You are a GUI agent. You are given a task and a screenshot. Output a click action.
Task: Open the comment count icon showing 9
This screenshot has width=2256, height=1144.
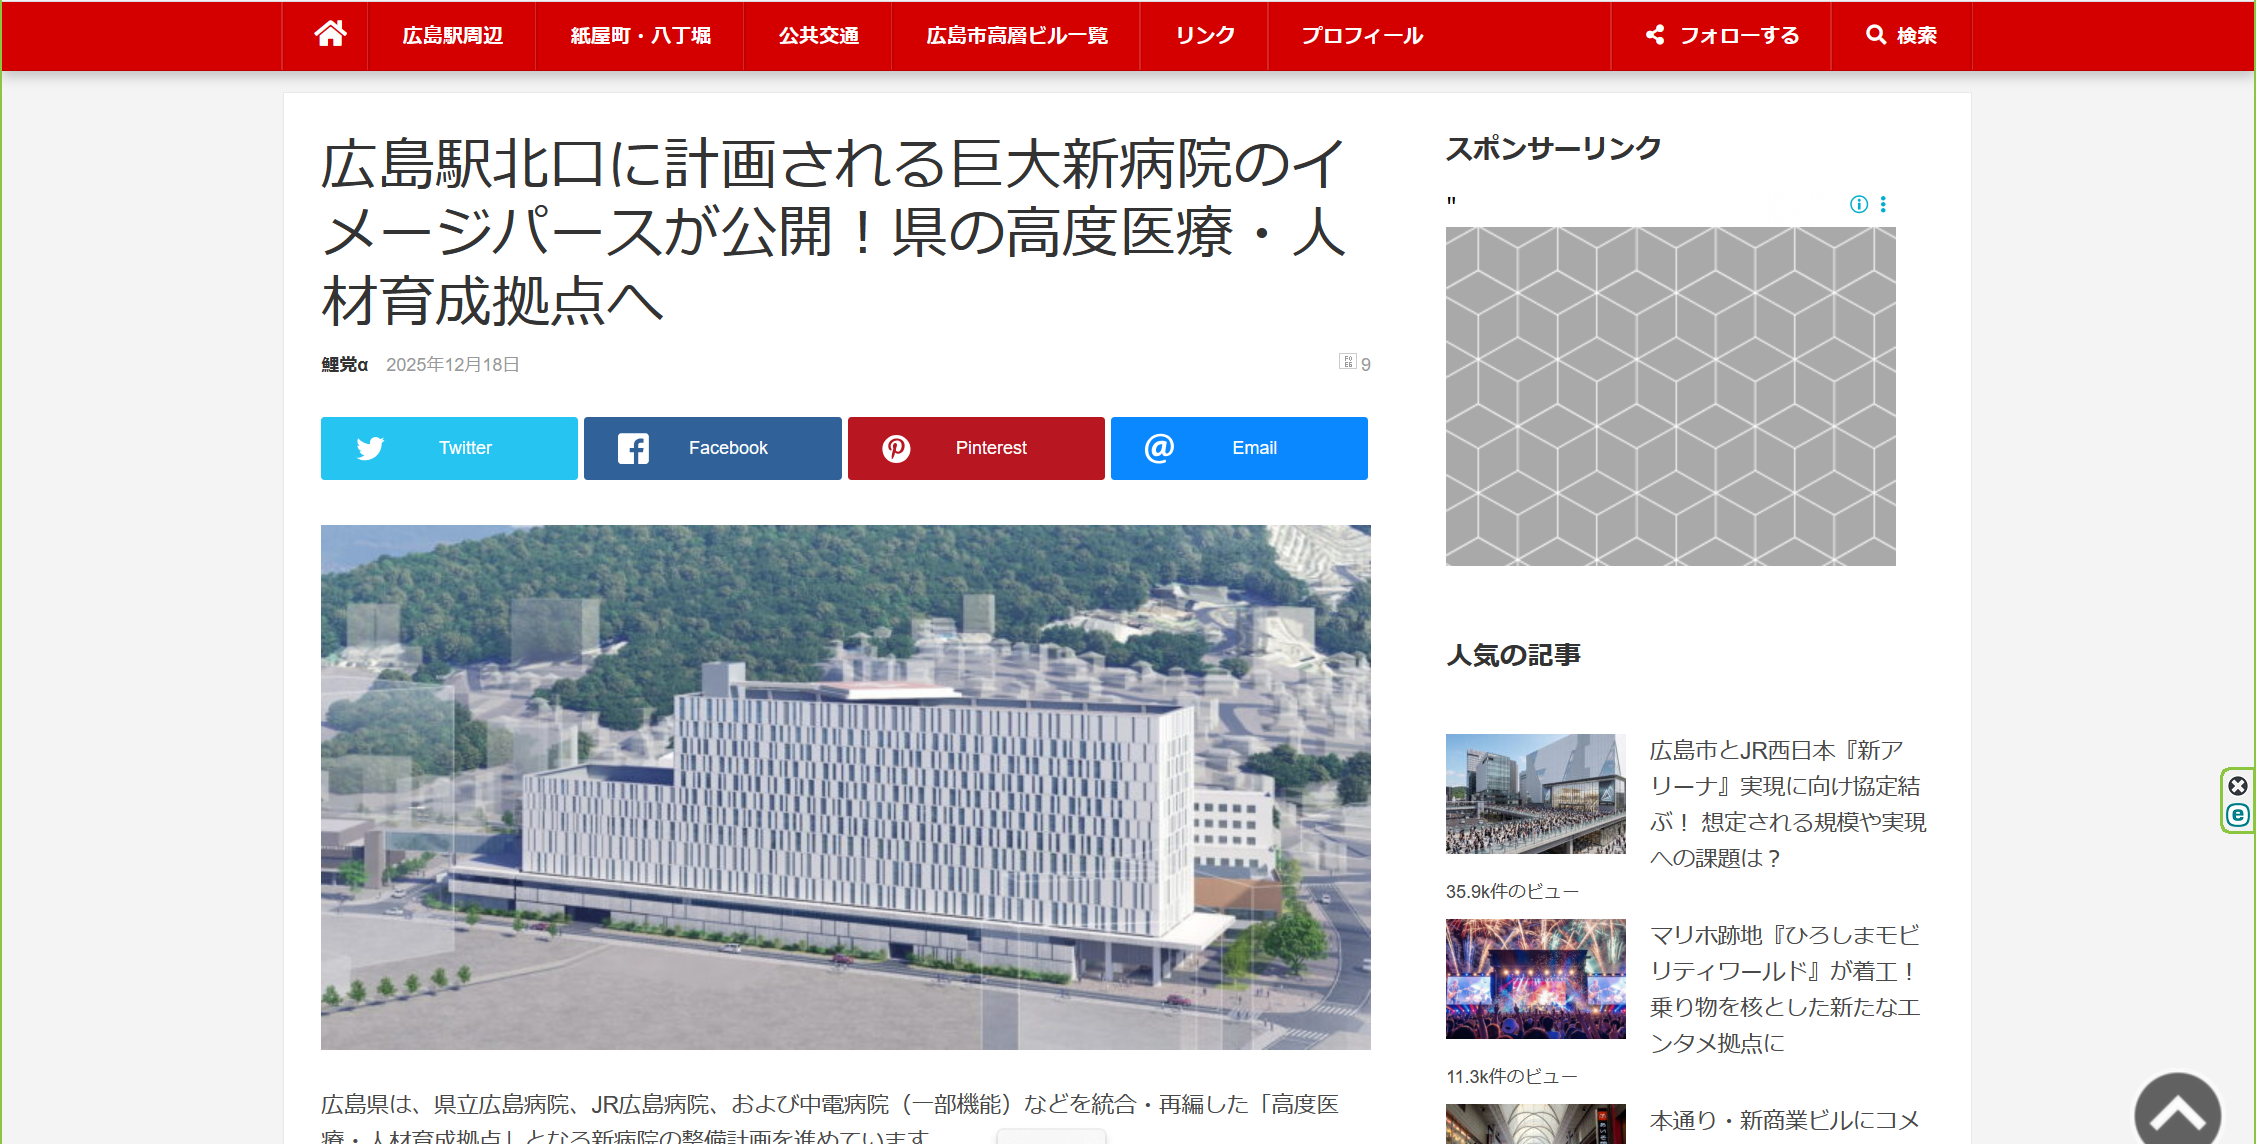pyautogui.click(x=1349, y=362)
